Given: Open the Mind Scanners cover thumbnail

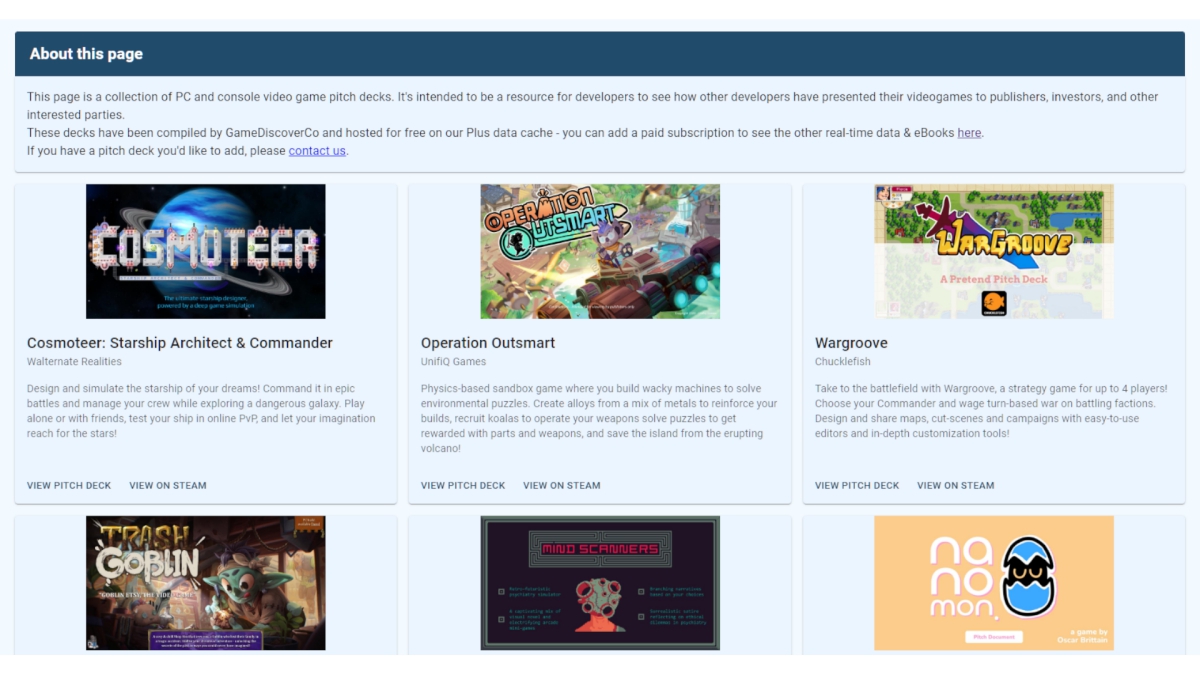Looking at the screenshot, I should [600, 583].
